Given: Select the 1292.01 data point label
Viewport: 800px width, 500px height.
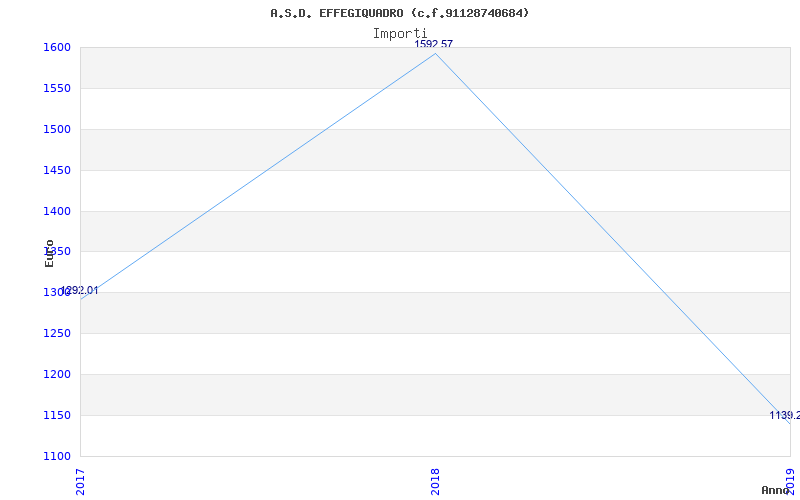Looking at the screenshot, I should [x=79, y=291].
